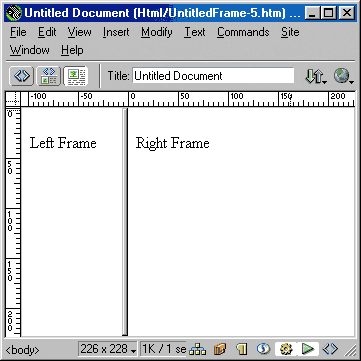Open the Commands menu
The width and height of the screenshot is (361, 361).
tap(243, 32)
